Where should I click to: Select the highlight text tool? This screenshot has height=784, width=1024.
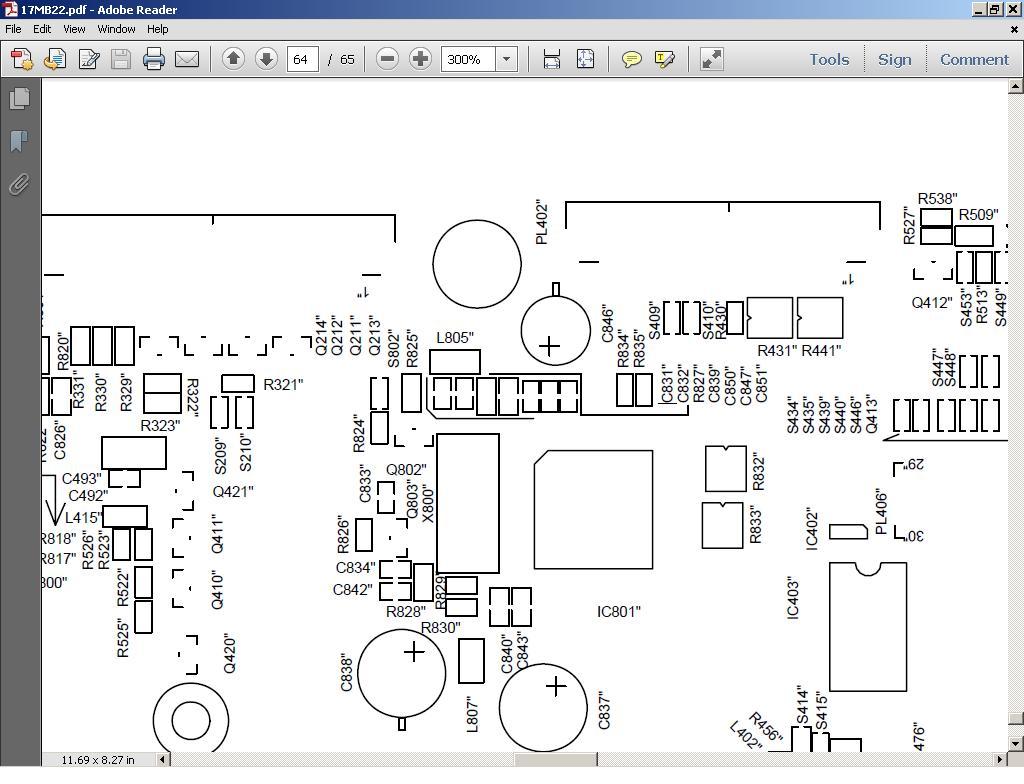click(x=664, y=59)
